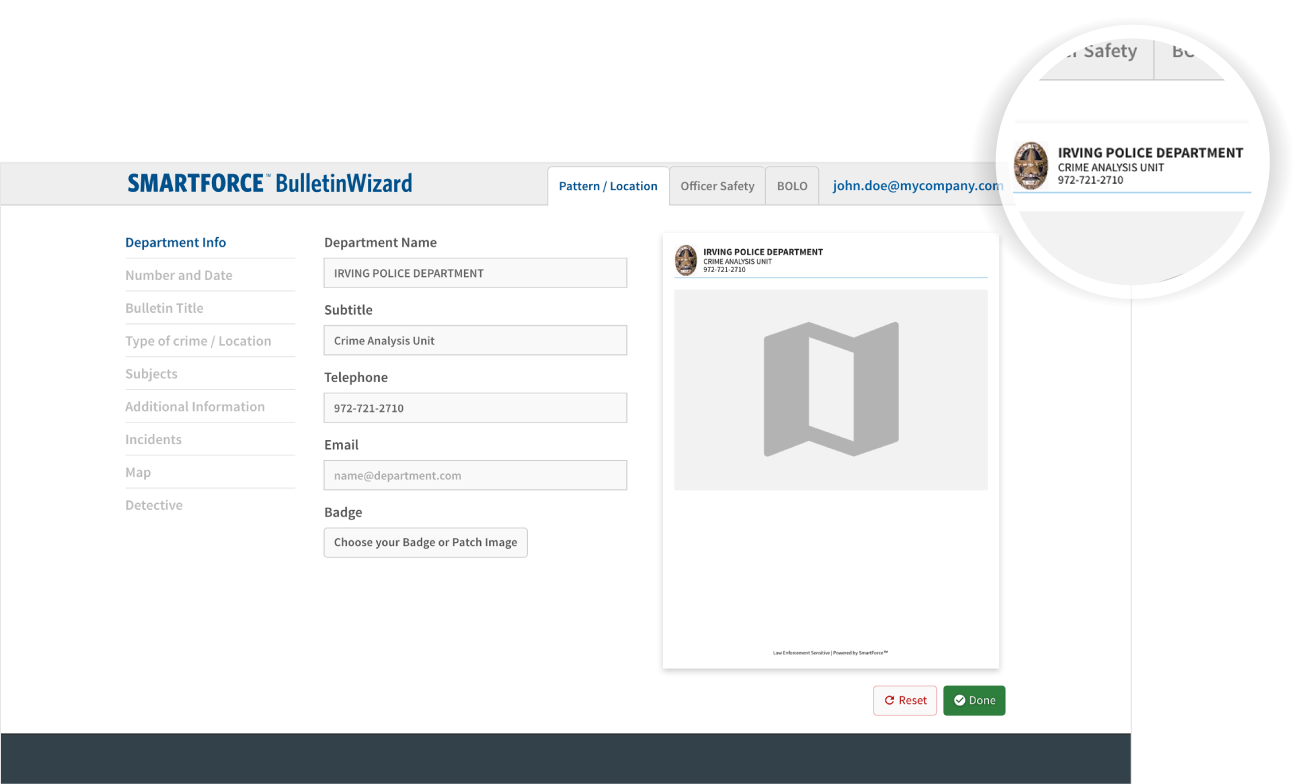Click the Department Name input field
Screen dimensions: 1294x784
pos(475,273)
